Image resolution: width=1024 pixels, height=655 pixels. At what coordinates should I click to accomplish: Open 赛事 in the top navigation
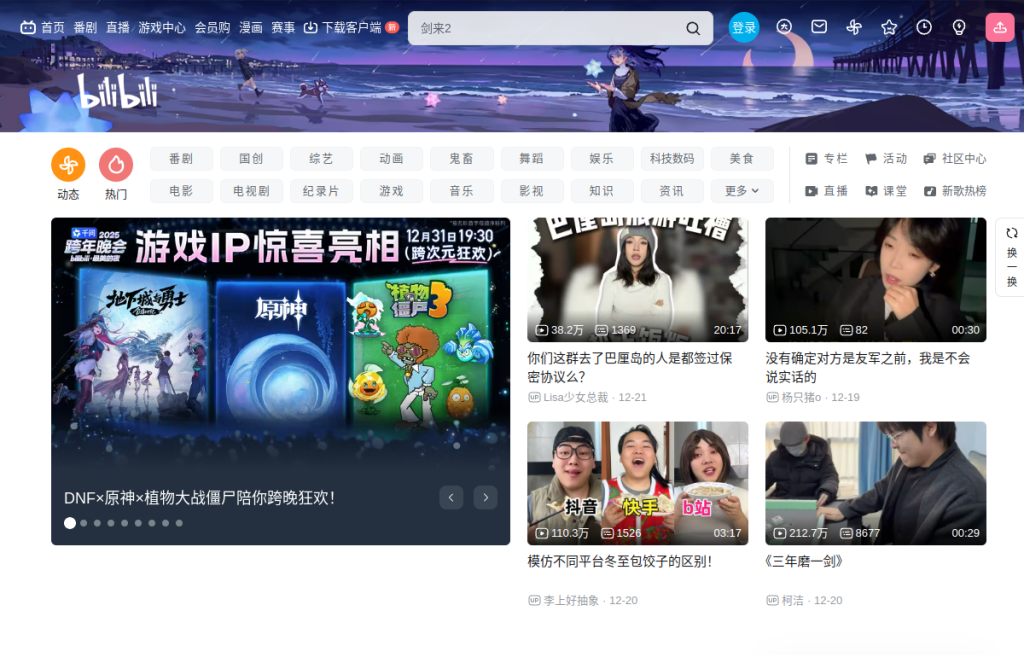[x=283, y=27]
